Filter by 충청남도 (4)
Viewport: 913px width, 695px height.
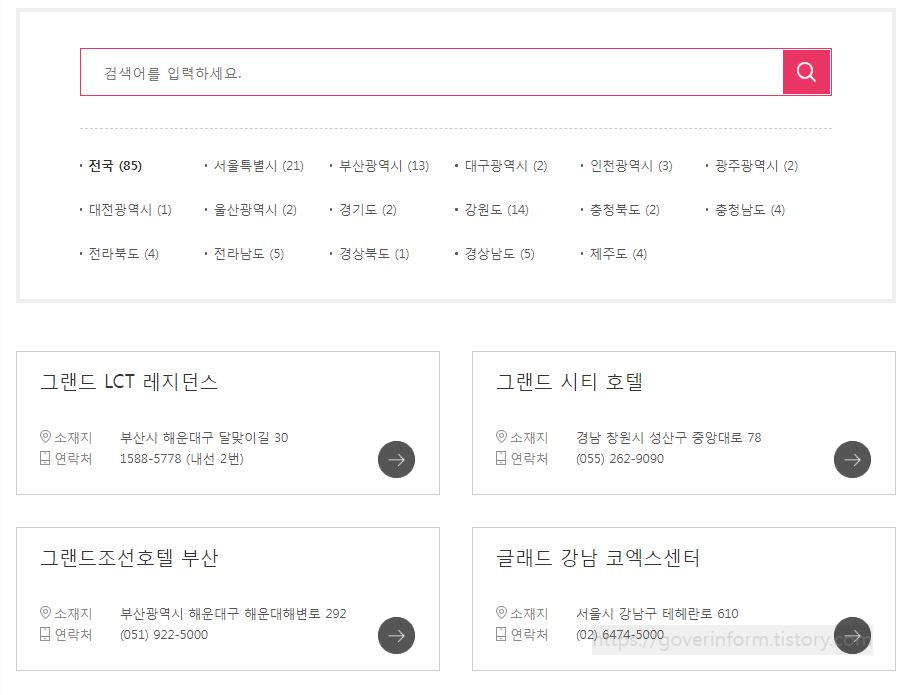tap(750, 210)
